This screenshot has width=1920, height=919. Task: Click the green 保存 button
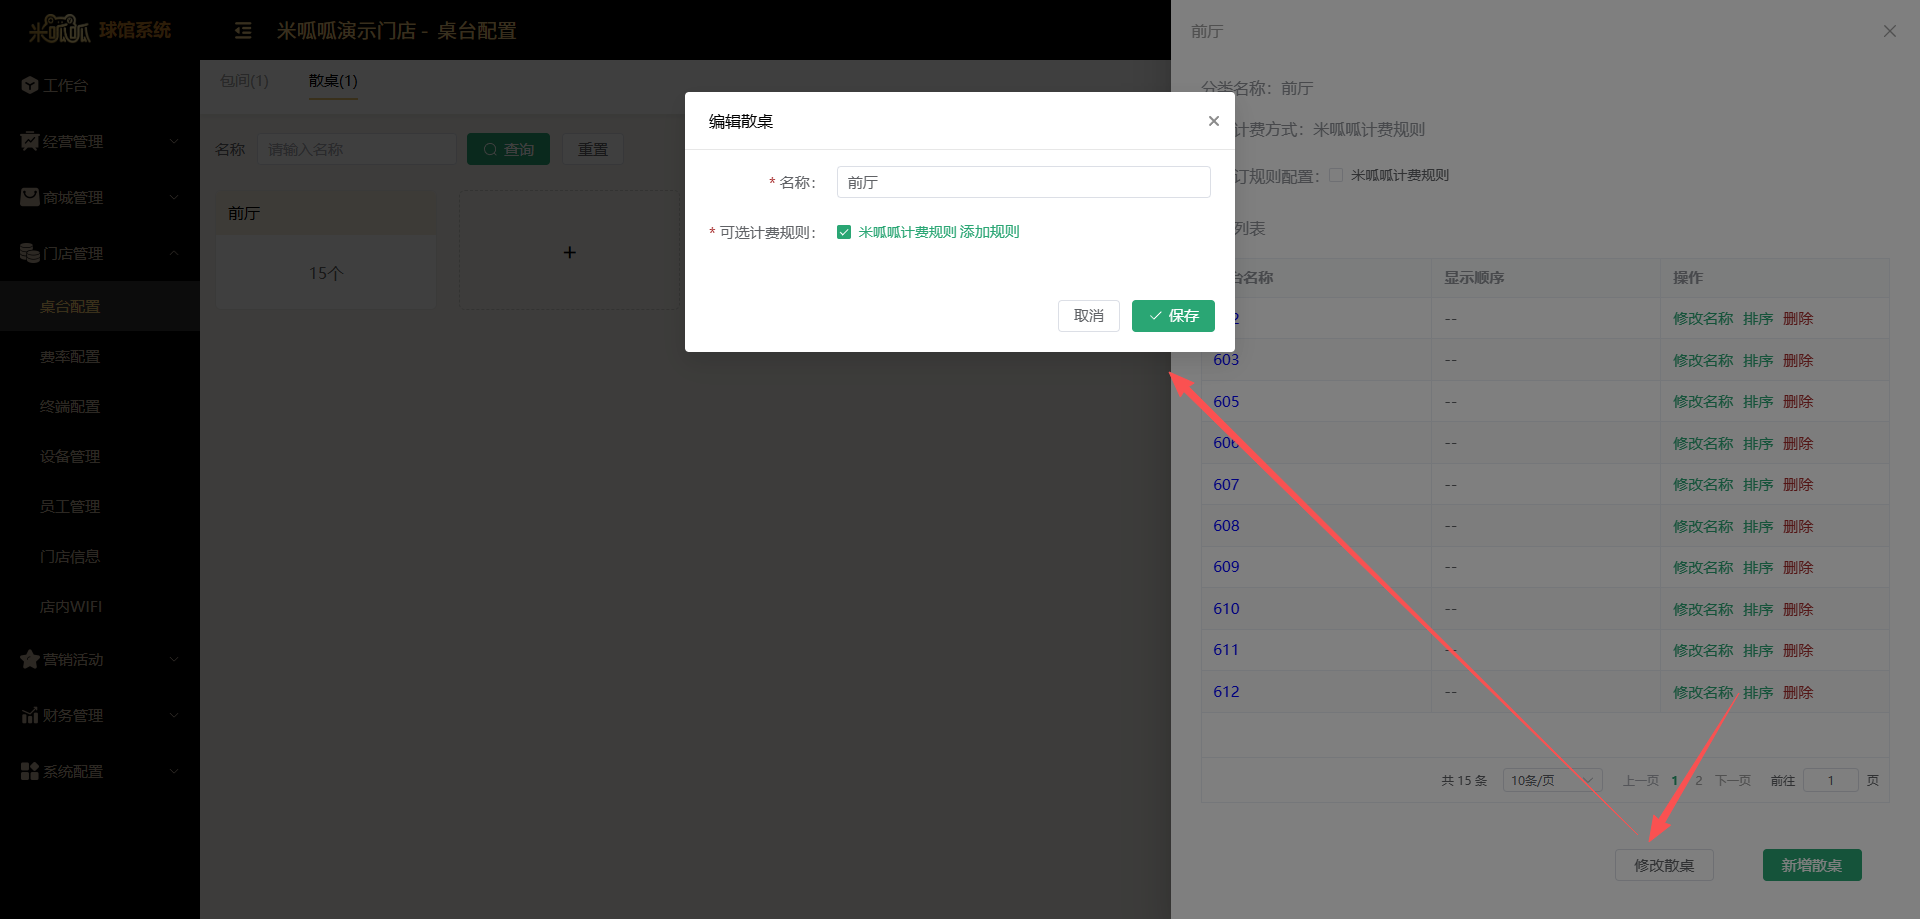[1172, 316]
